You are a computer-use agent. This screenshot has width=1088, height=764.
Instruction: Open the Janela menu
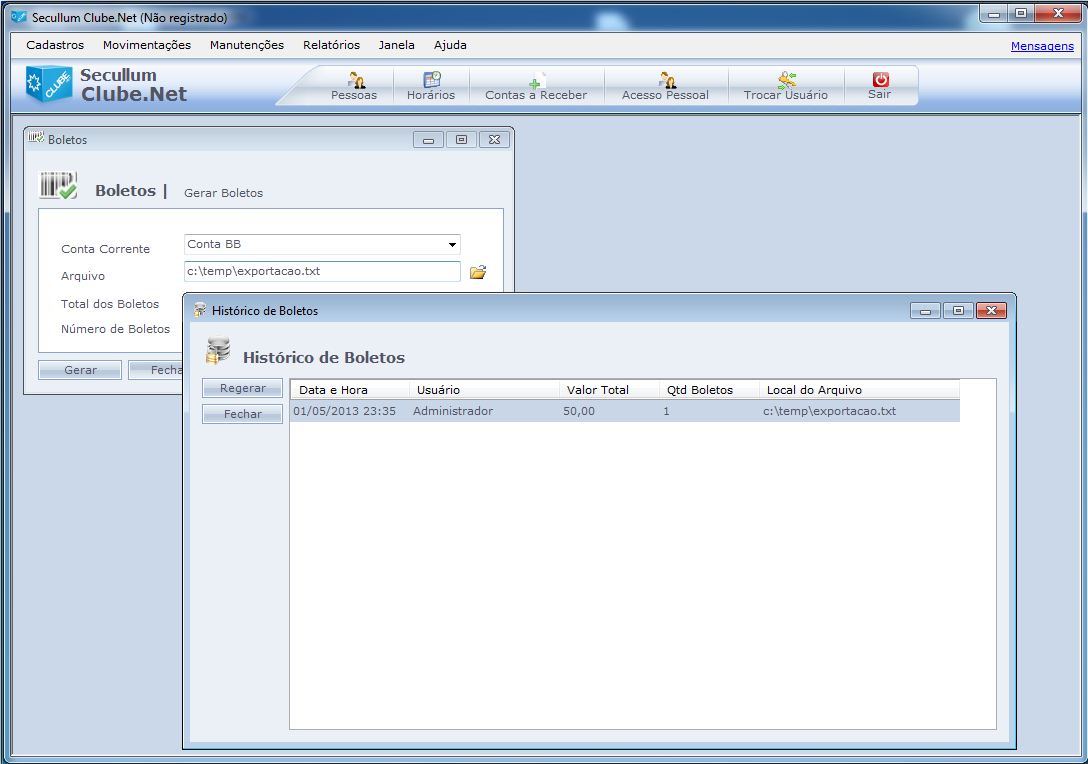396,45
